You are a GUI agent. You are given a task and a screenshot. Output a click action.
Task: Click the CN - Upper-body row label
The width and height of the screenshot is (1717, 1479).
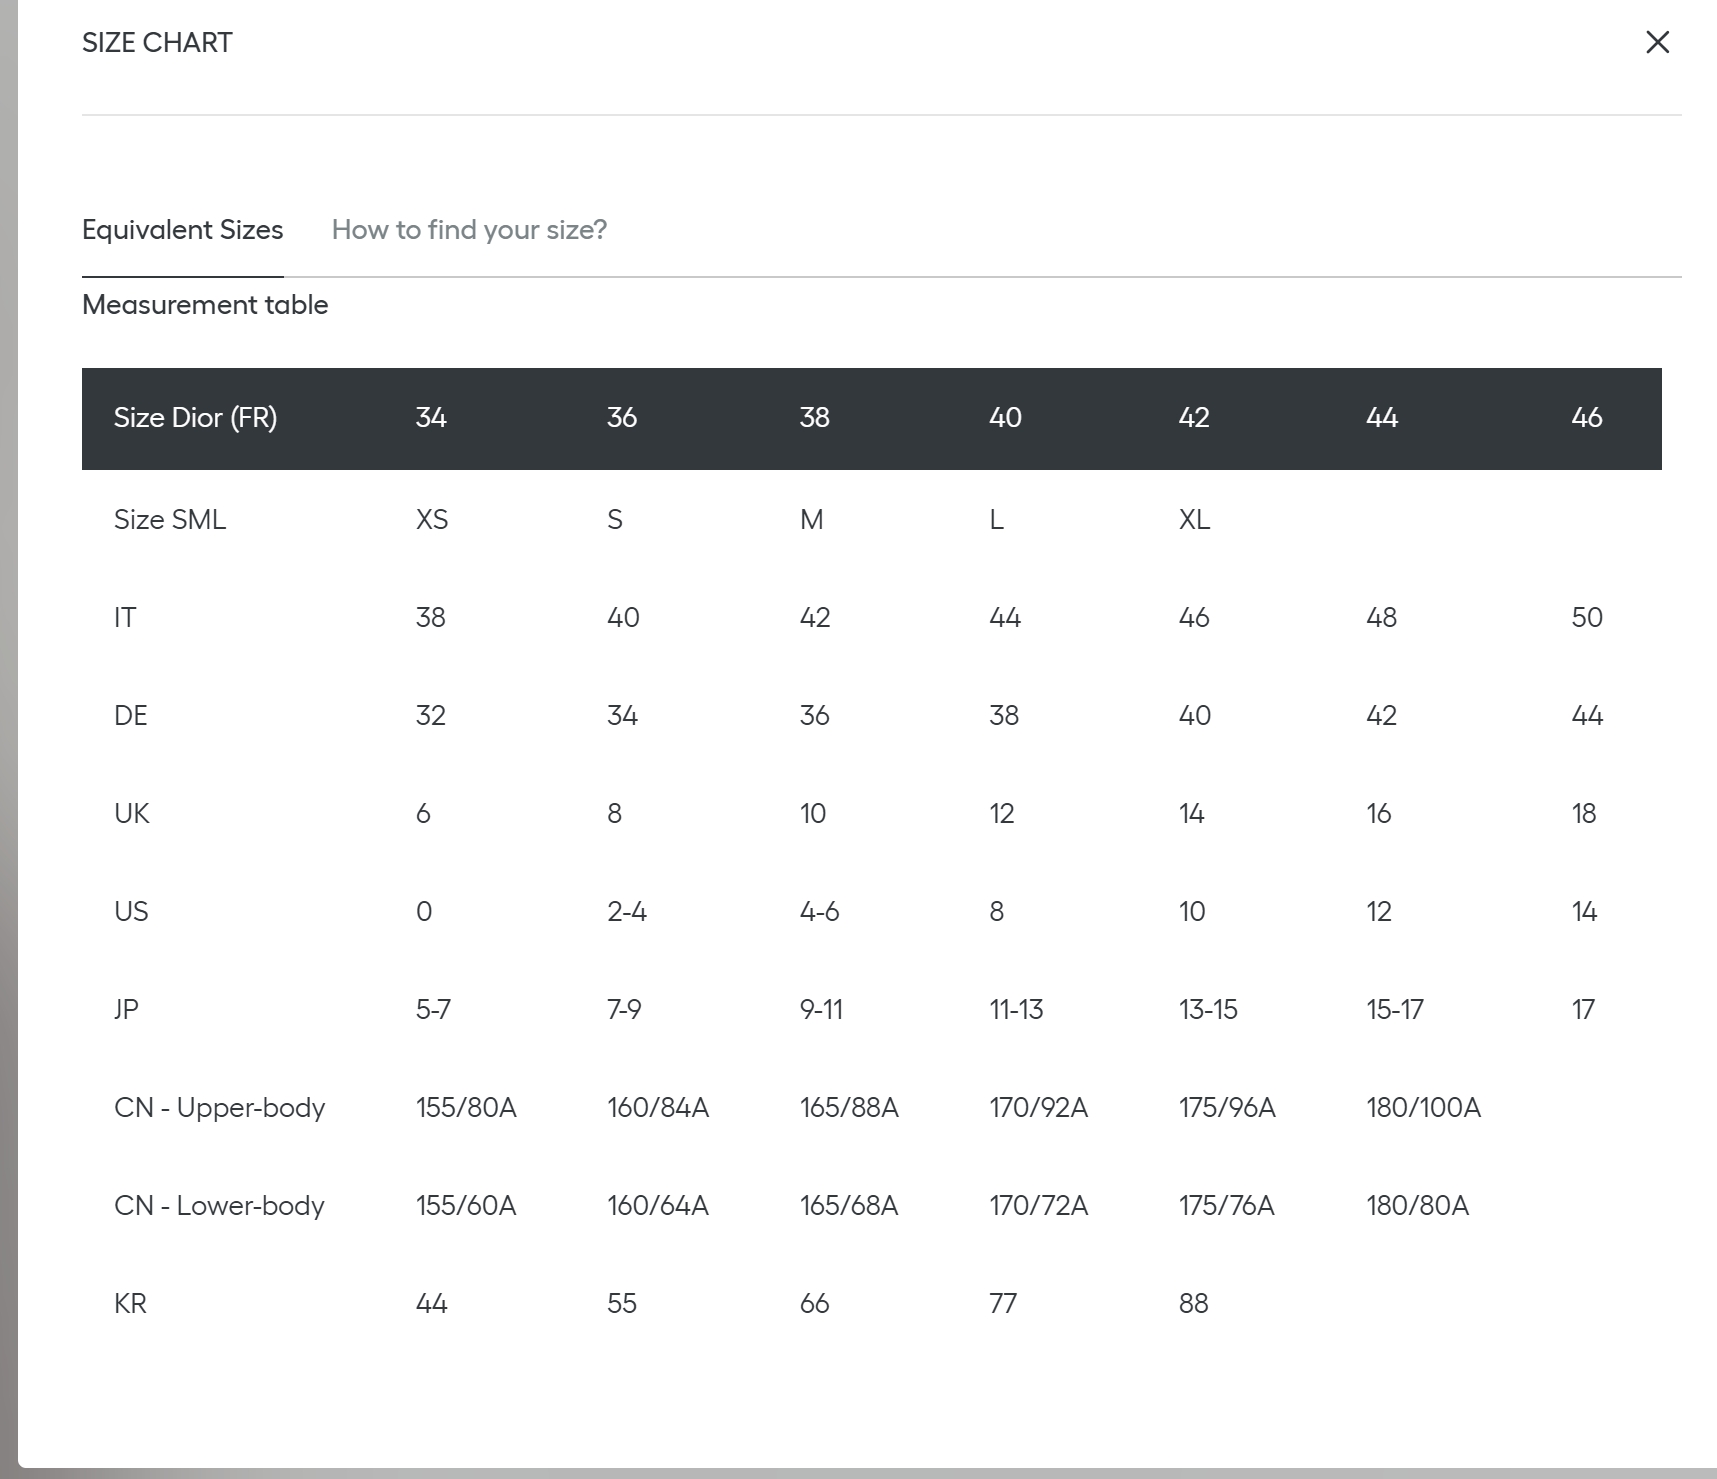point(220,1108)
